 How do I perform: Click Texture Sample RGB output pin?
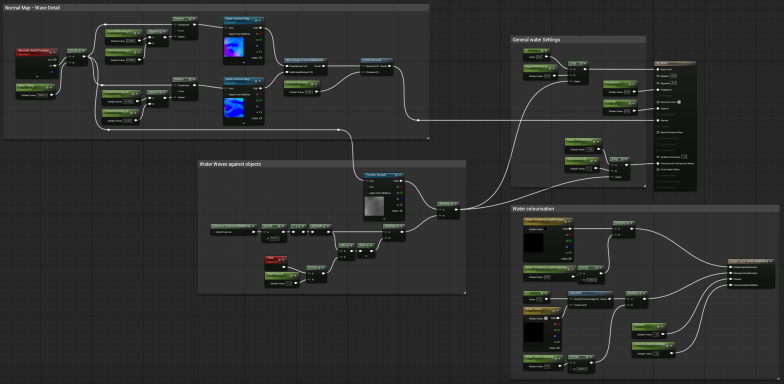[x=401, y=180]
